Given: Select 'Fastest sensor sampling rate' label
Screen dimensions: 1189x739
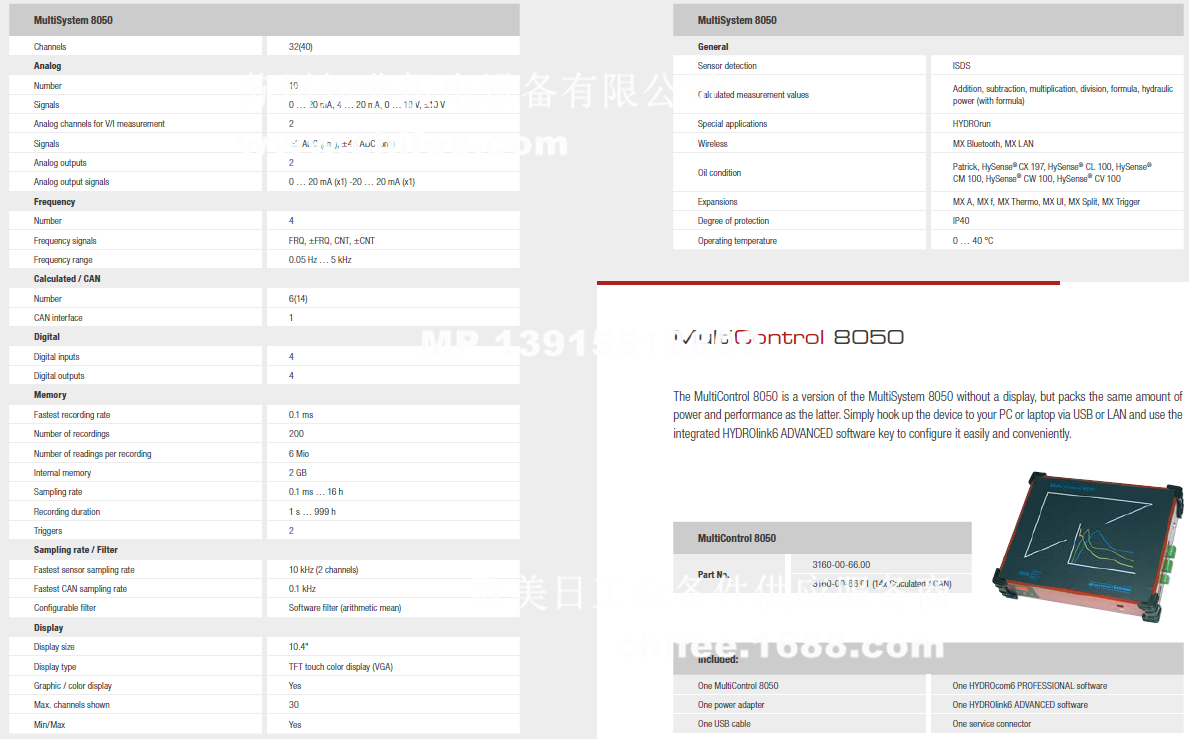Looking at the screenshot, I should [x=84, y=570].
